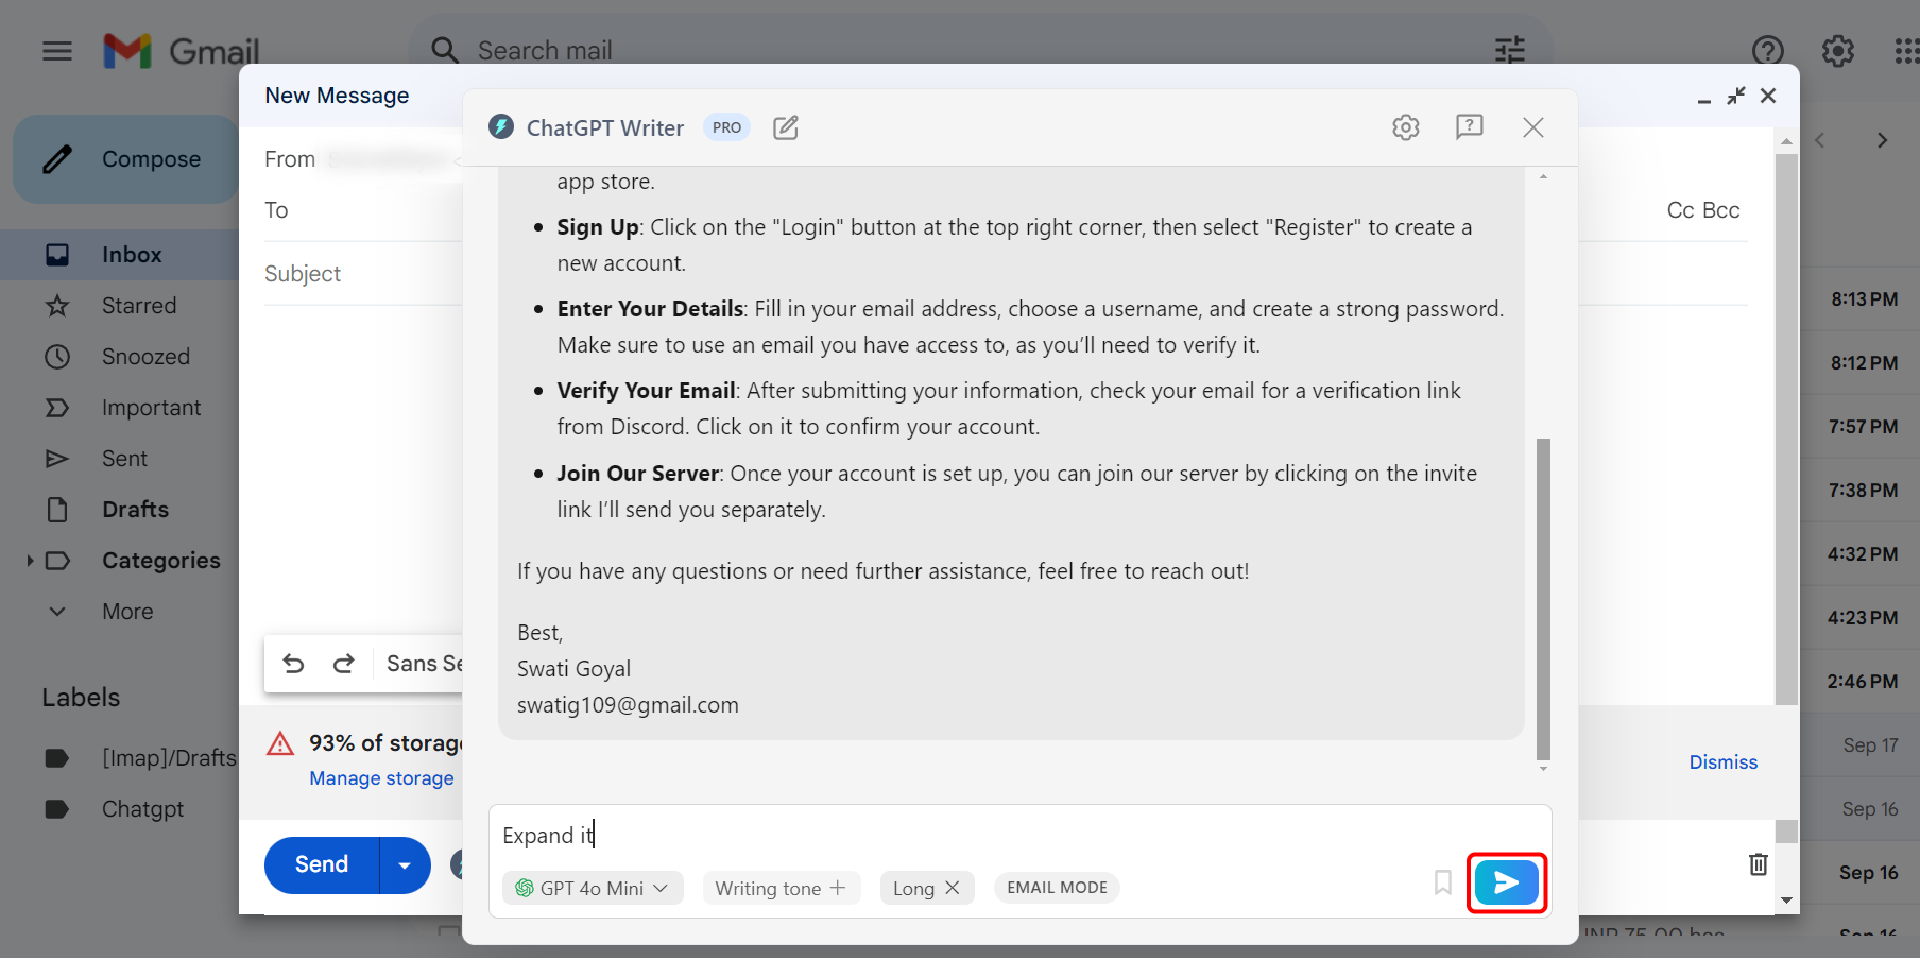Click the Gmail logo
The image size is (1920, 958).
click(x=181, y=51)
